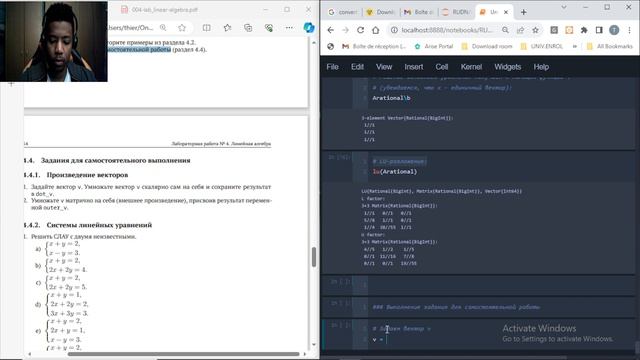Show more bookmarks with the double-chevron
Screen dimensions: 640x360
coord(575,47)
